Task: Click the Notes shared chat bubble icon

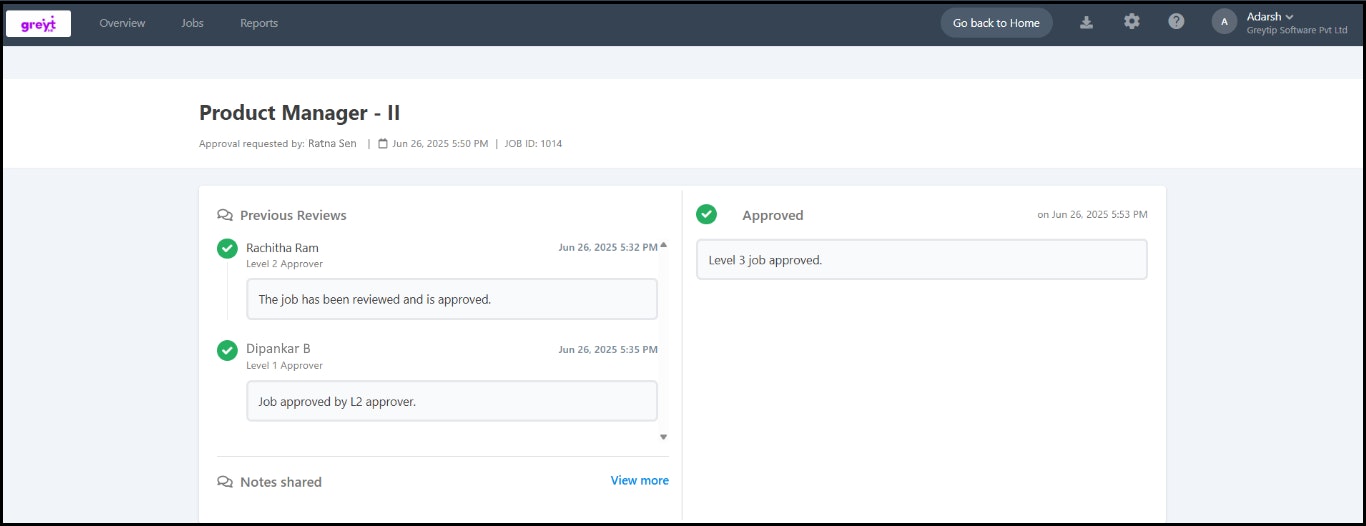Action: point(225,482)
